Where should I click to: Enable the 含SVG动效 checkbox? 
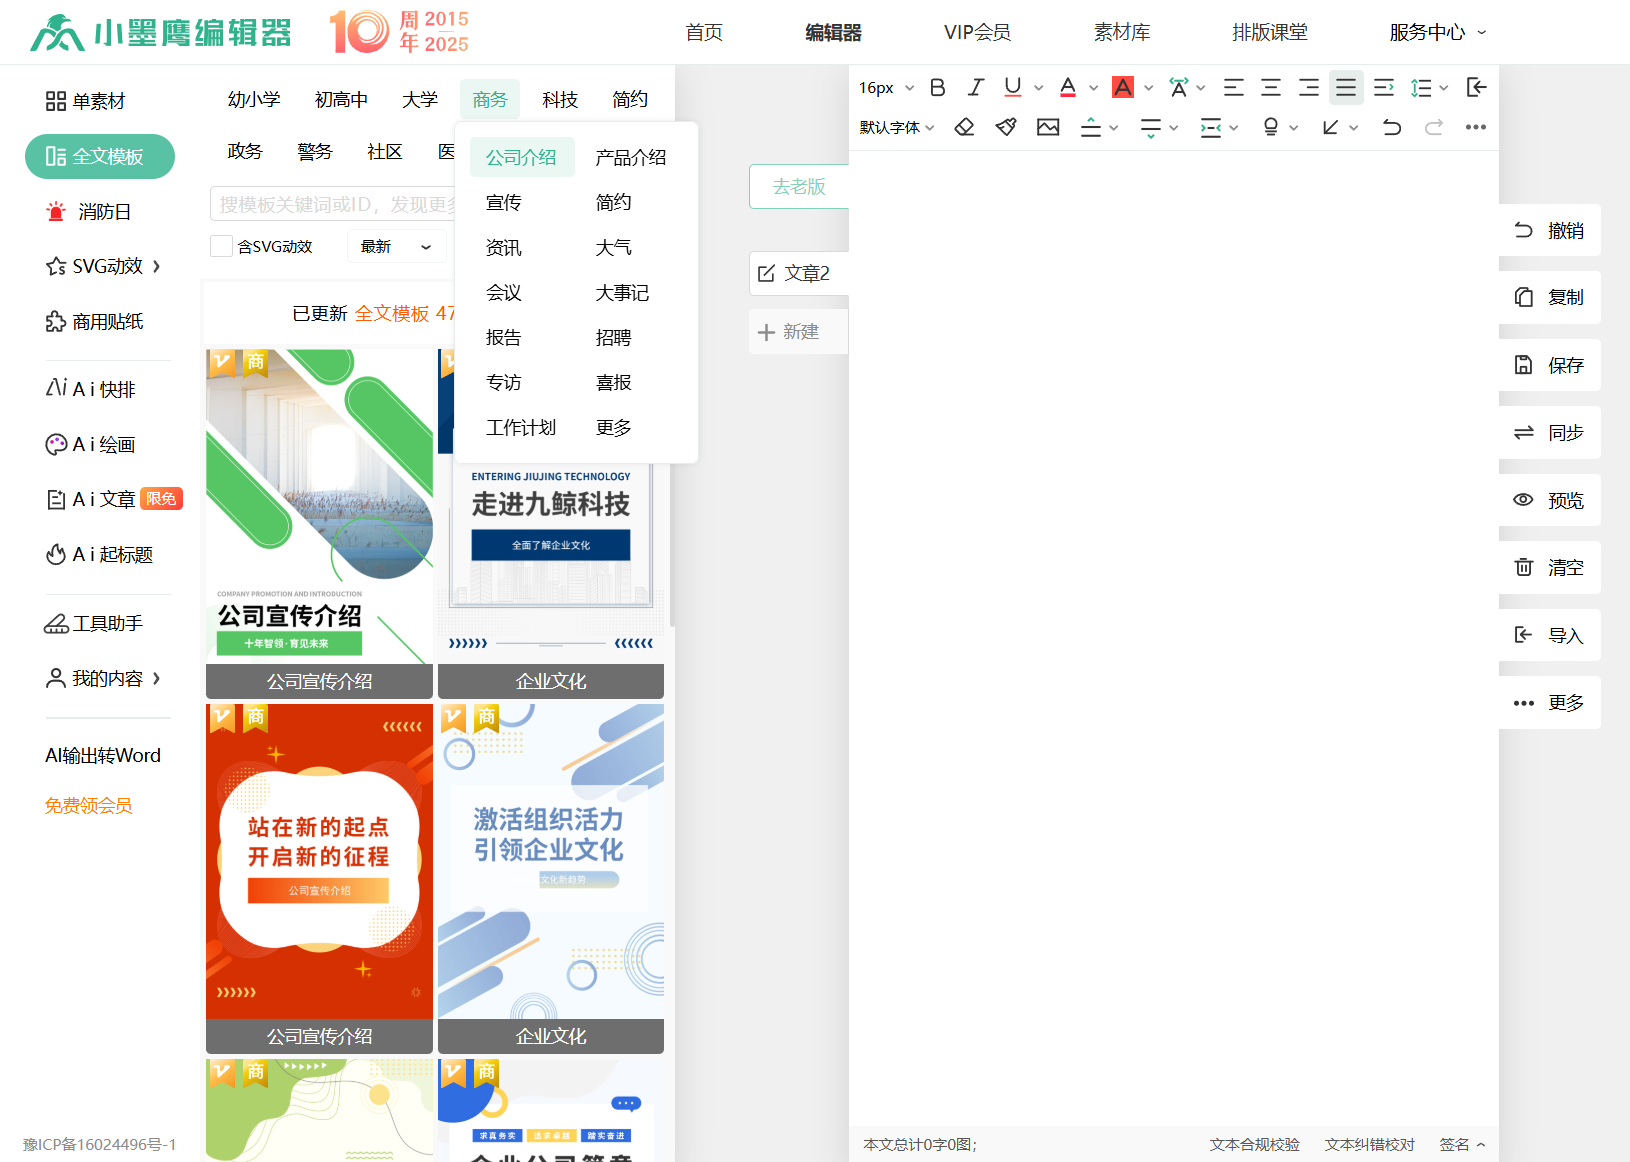[x=221, y=246]
